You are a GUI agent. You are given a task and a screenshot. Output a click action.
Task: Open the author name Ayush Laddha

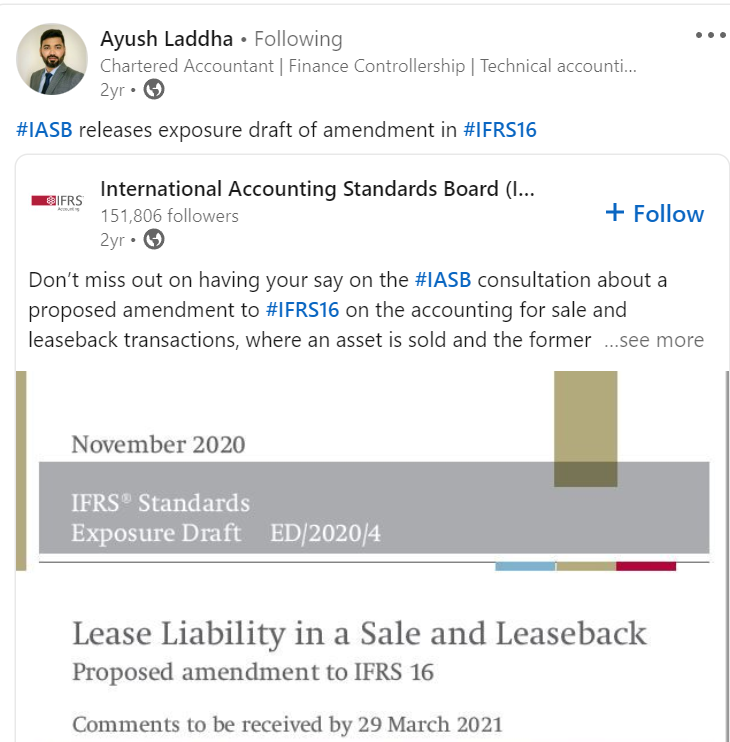166,39
